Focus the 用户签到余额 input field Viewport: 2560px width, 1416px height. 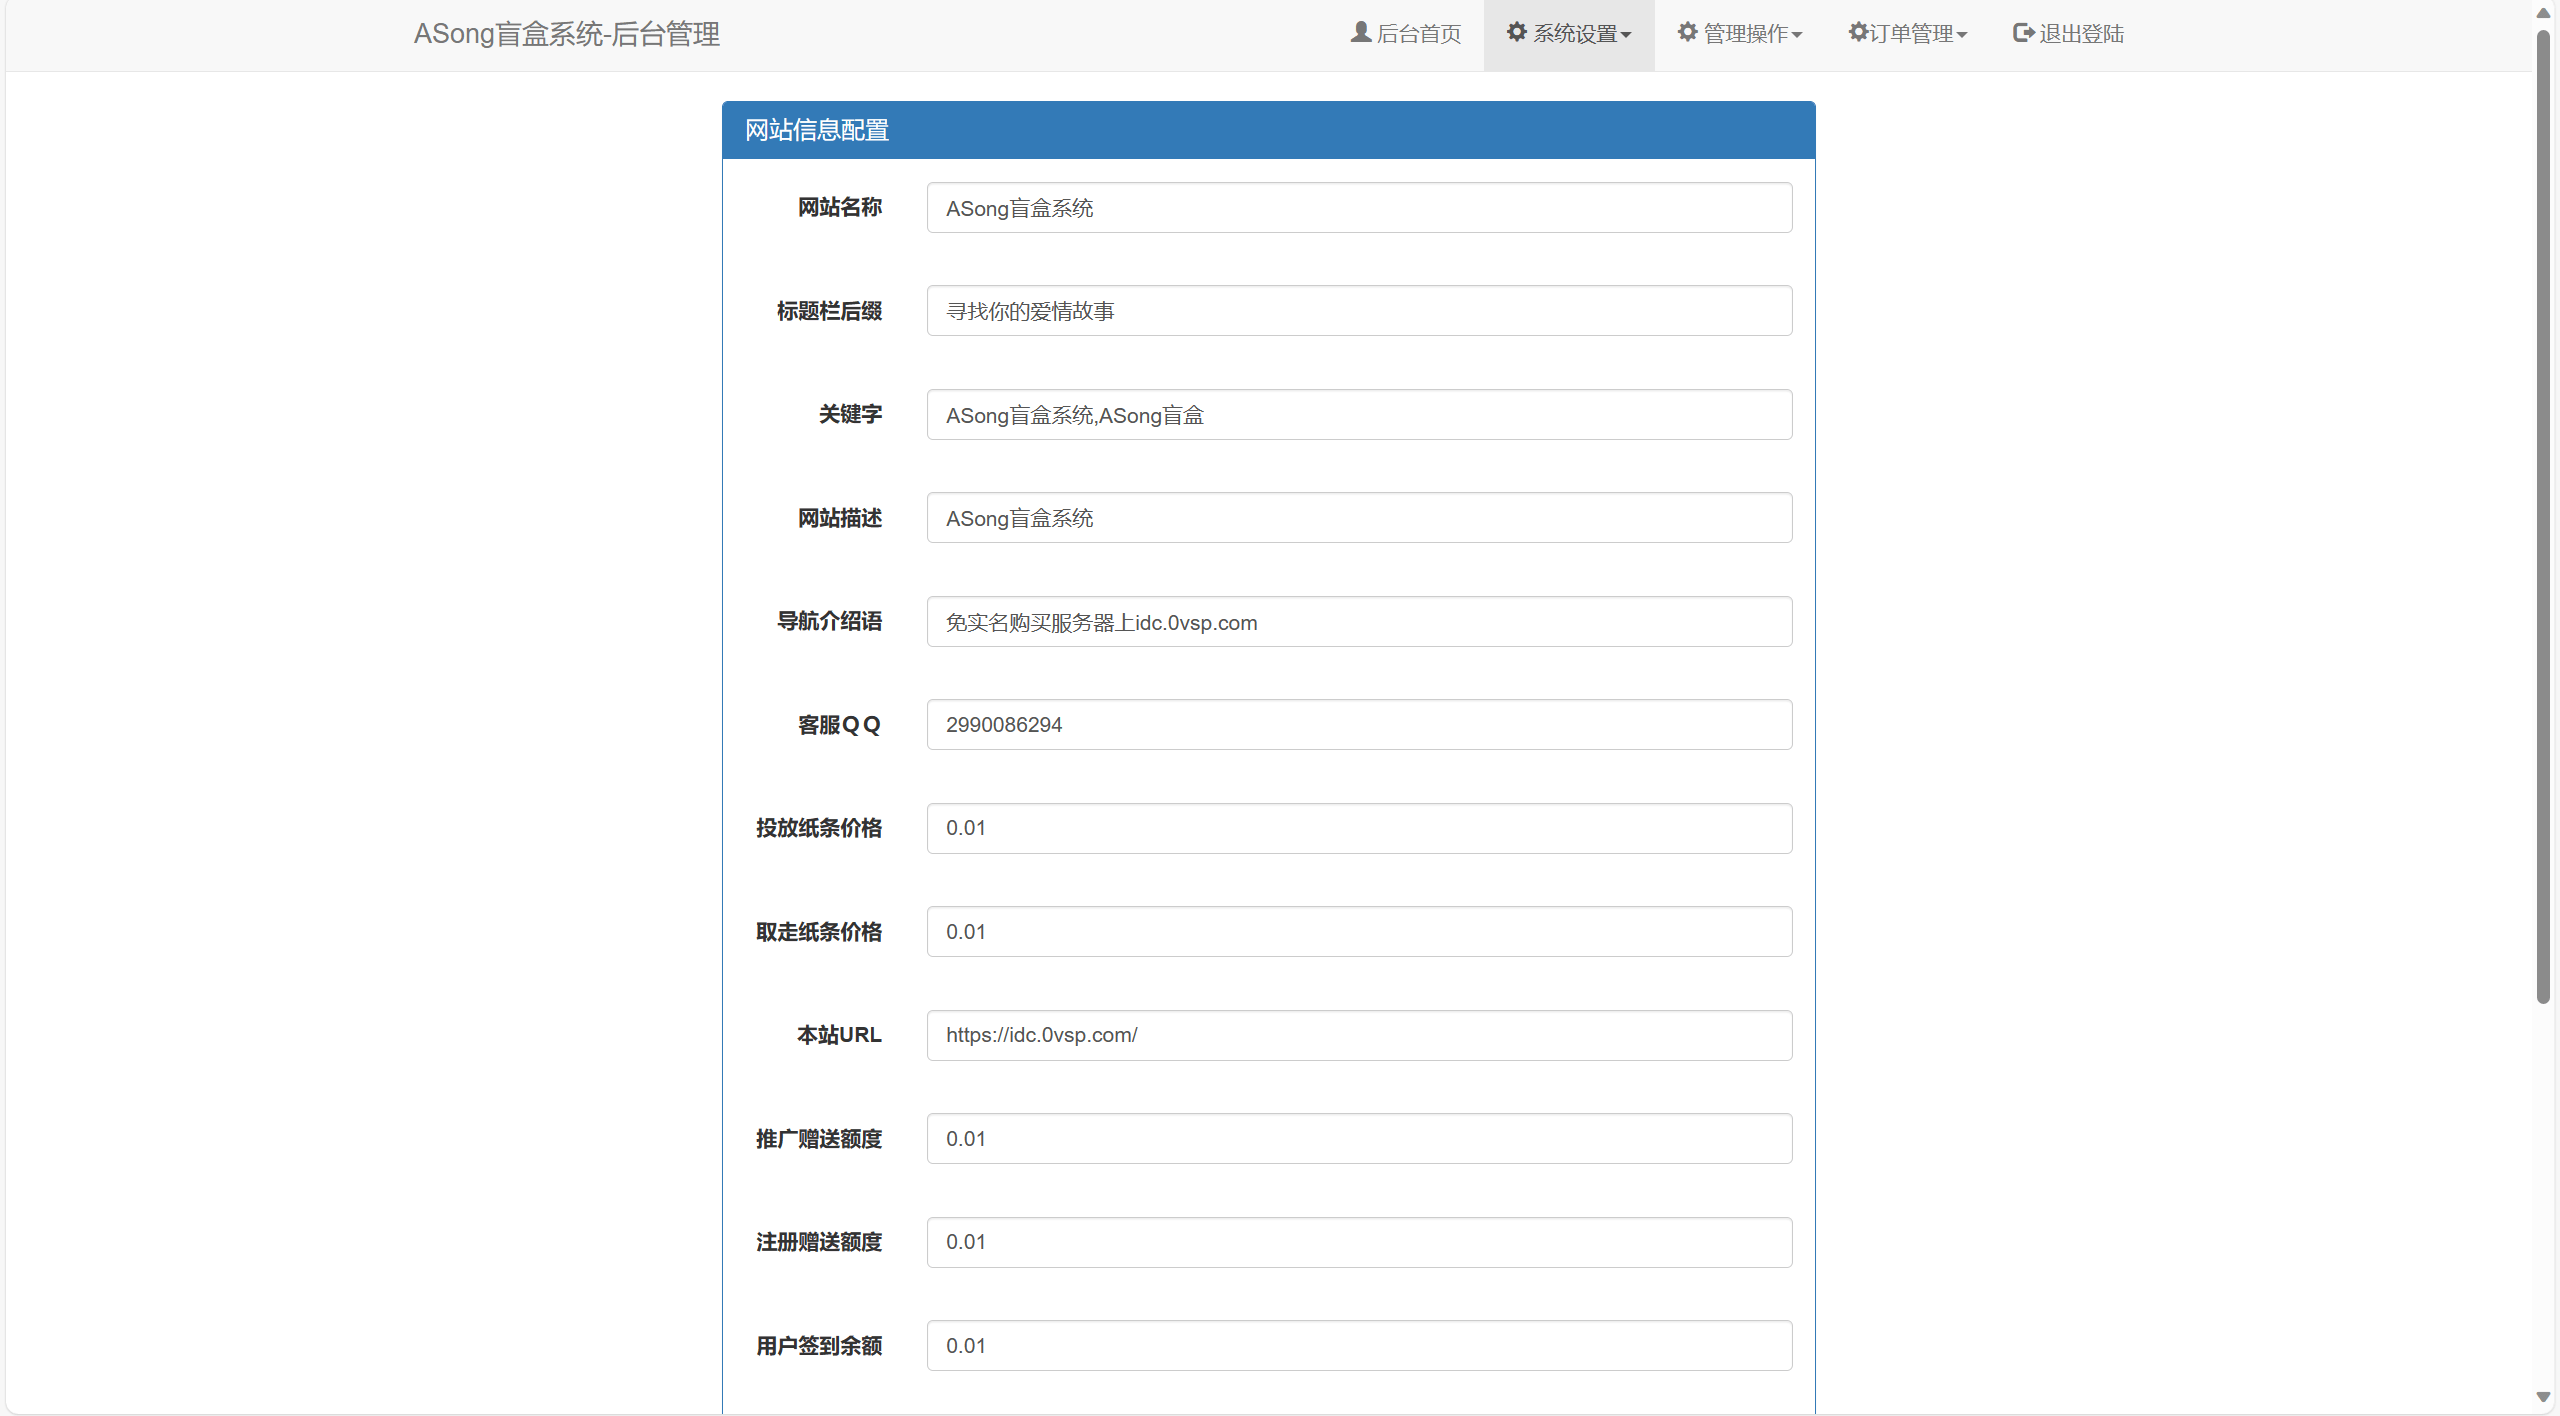point(1359,1346)
